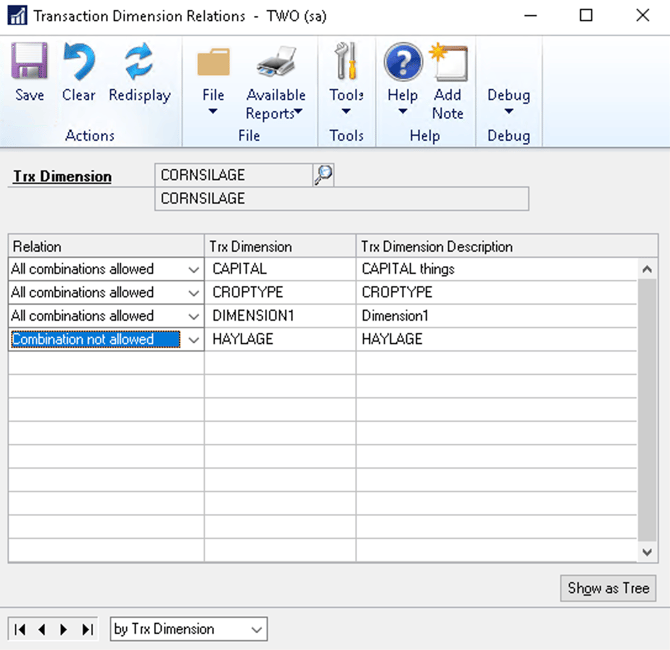Click the Show as Tree button
Screen dimensions: 670x650
[608, 588]
